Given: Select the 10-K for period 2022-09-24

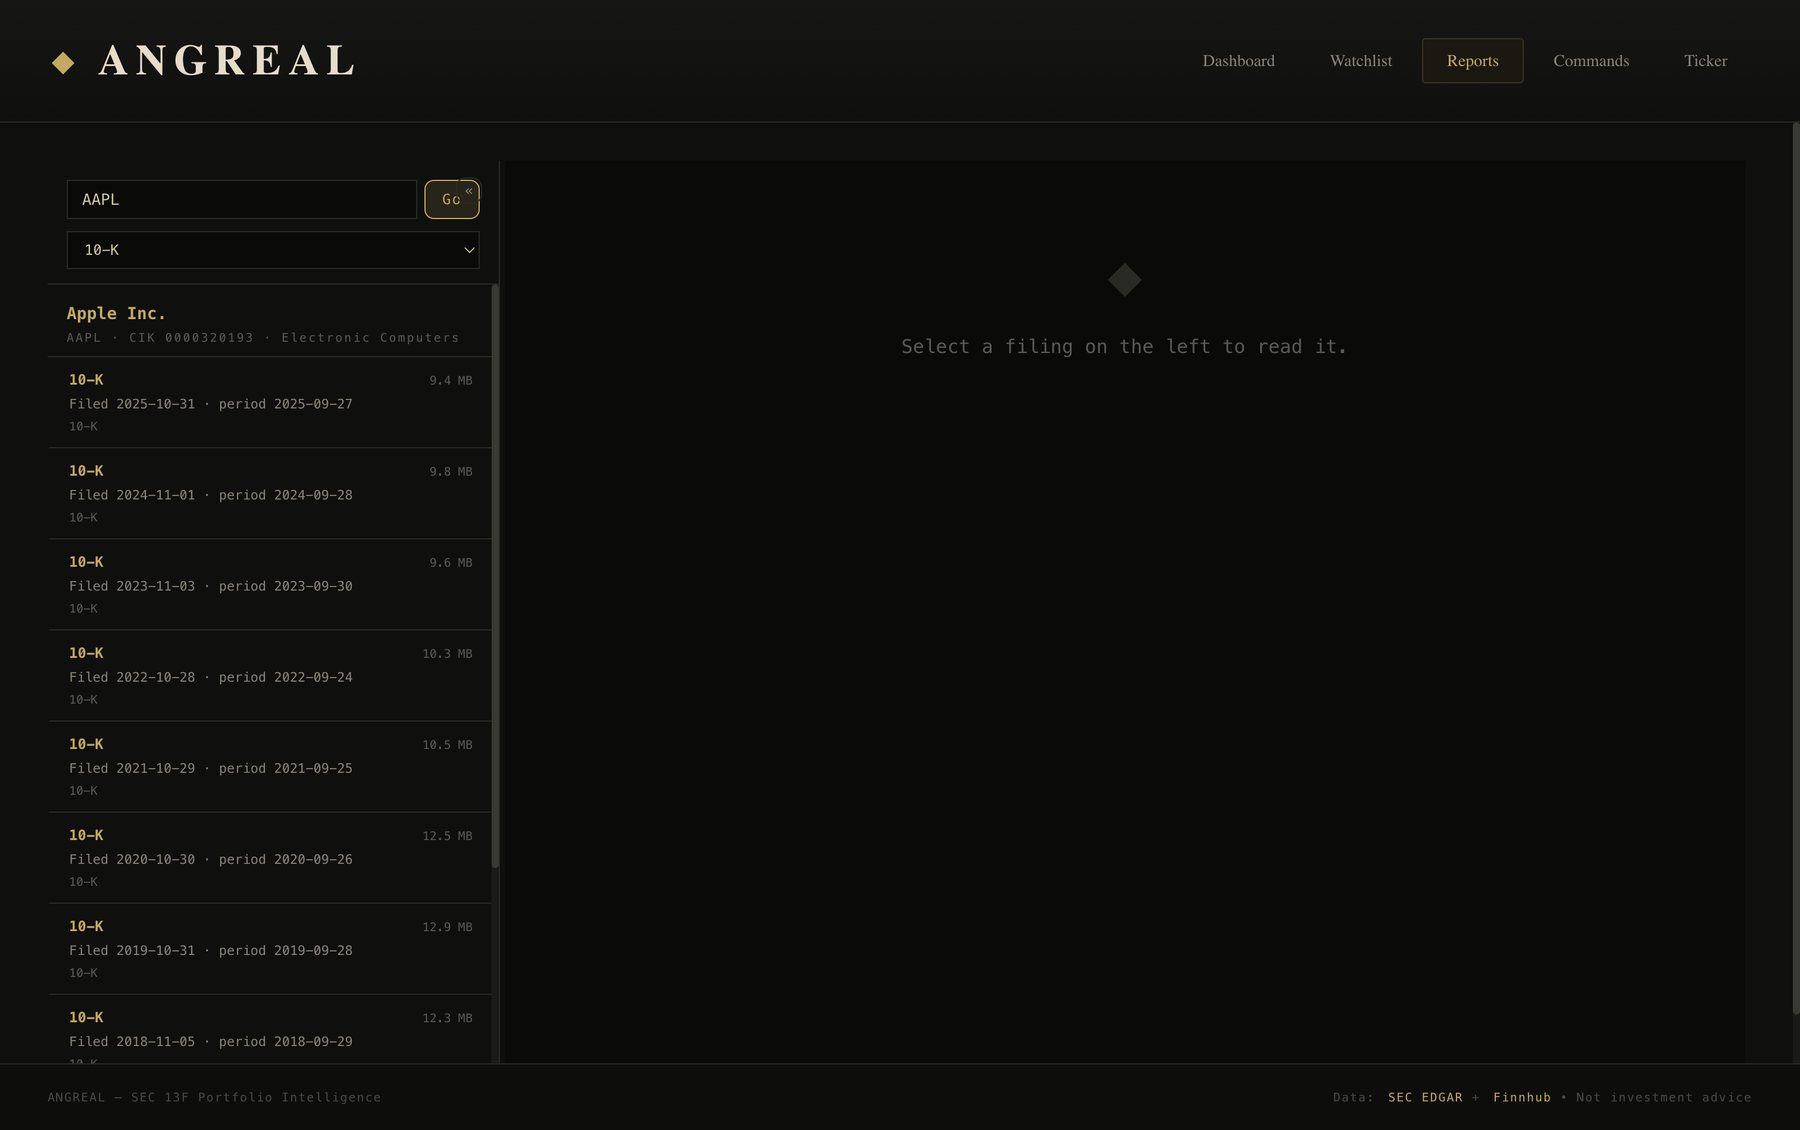Looking at the screenshot, I should [x=270, y=675].
